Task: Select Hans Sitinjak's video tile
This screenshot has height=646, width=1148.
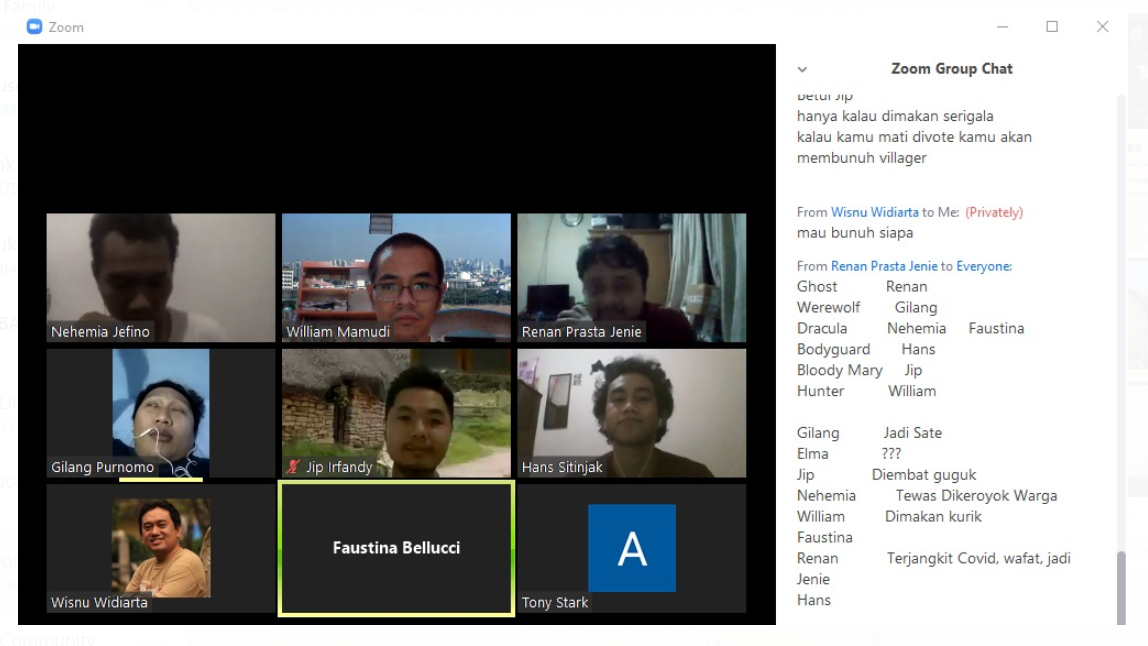Action: (x=631, y=412)
